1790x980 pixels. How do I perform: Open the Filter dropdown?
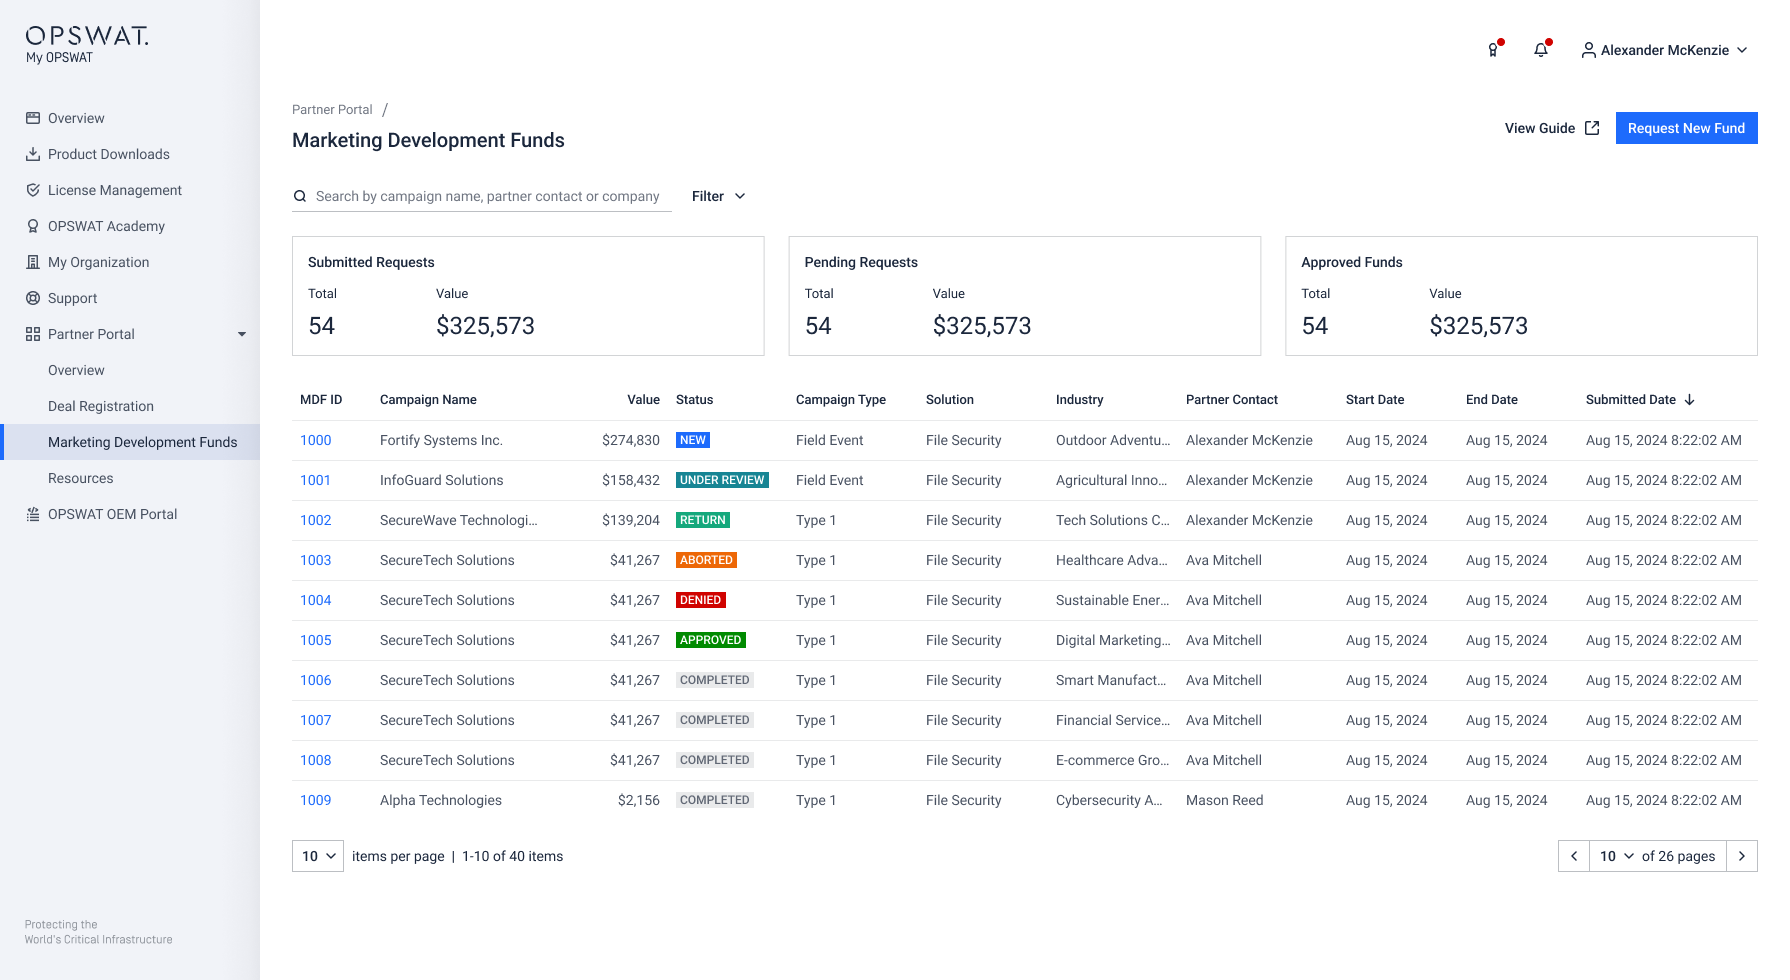click(x=718, y=196)
